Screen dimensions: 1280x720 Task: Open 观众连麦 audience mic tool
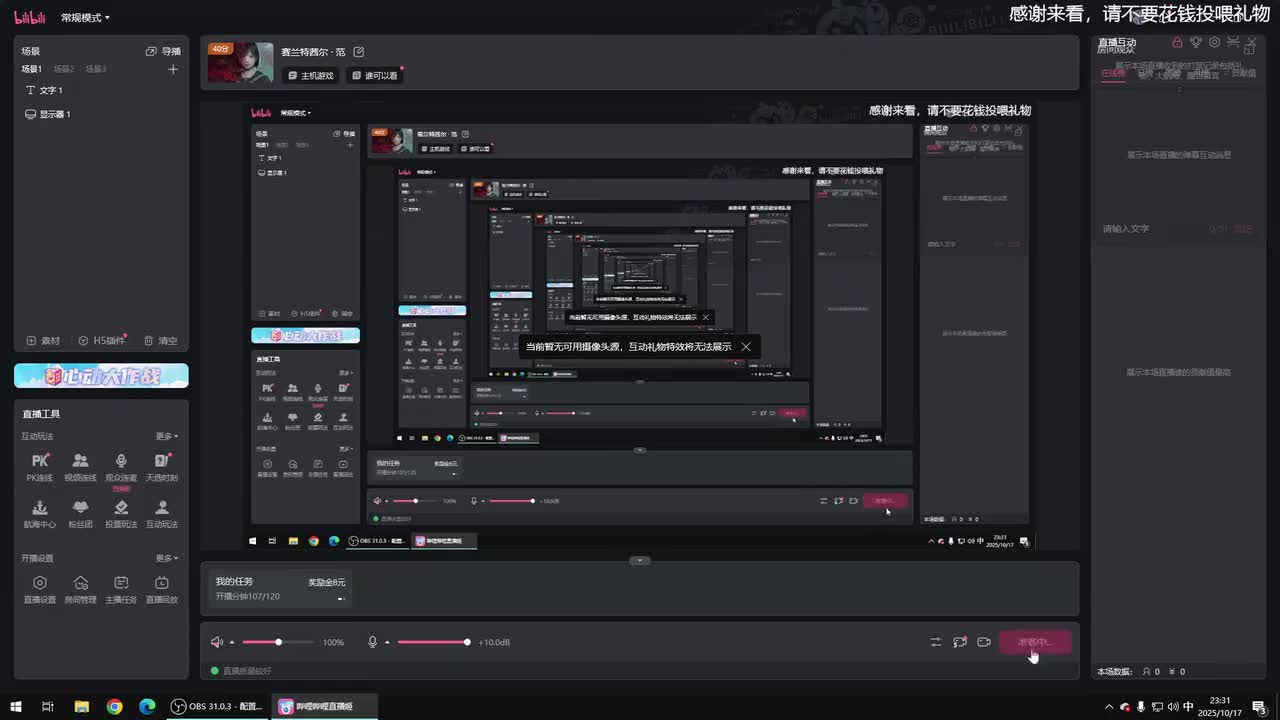tap(121, 467)
